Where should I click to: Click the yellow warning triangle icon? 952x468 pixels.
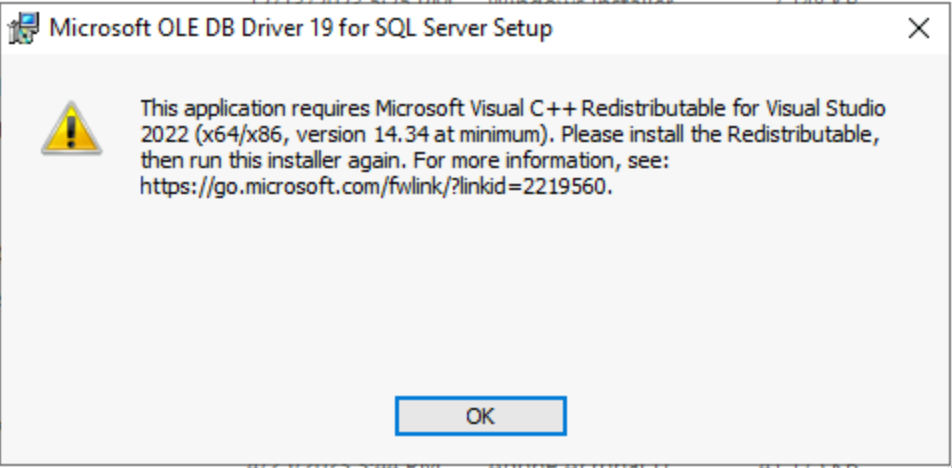click(x=72, y=128)
